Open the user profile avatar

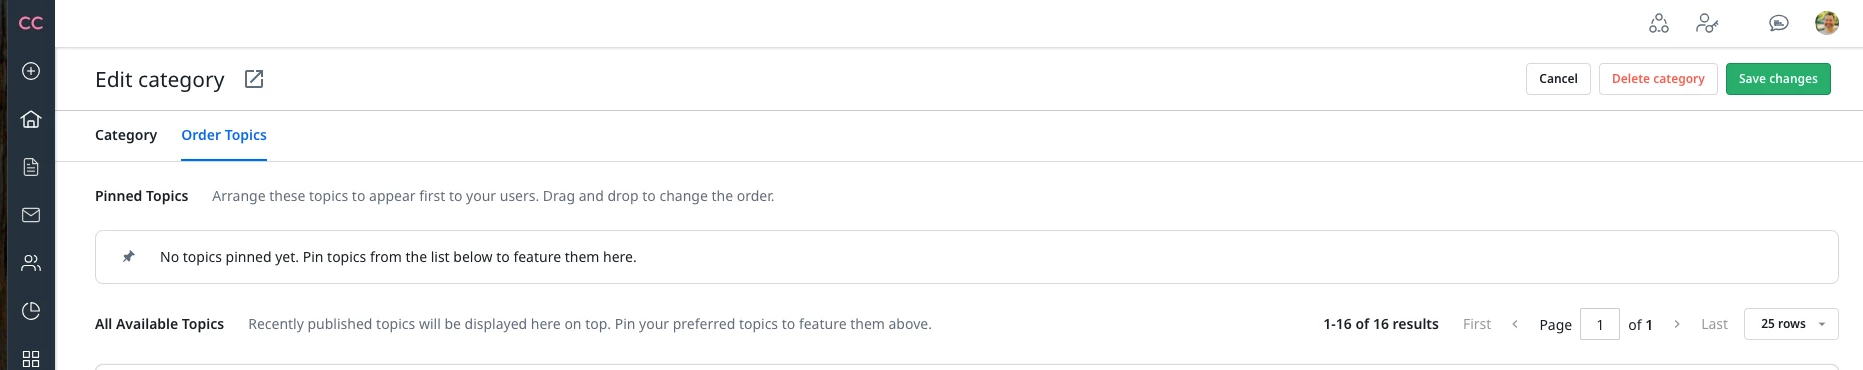pos(1827,23)
